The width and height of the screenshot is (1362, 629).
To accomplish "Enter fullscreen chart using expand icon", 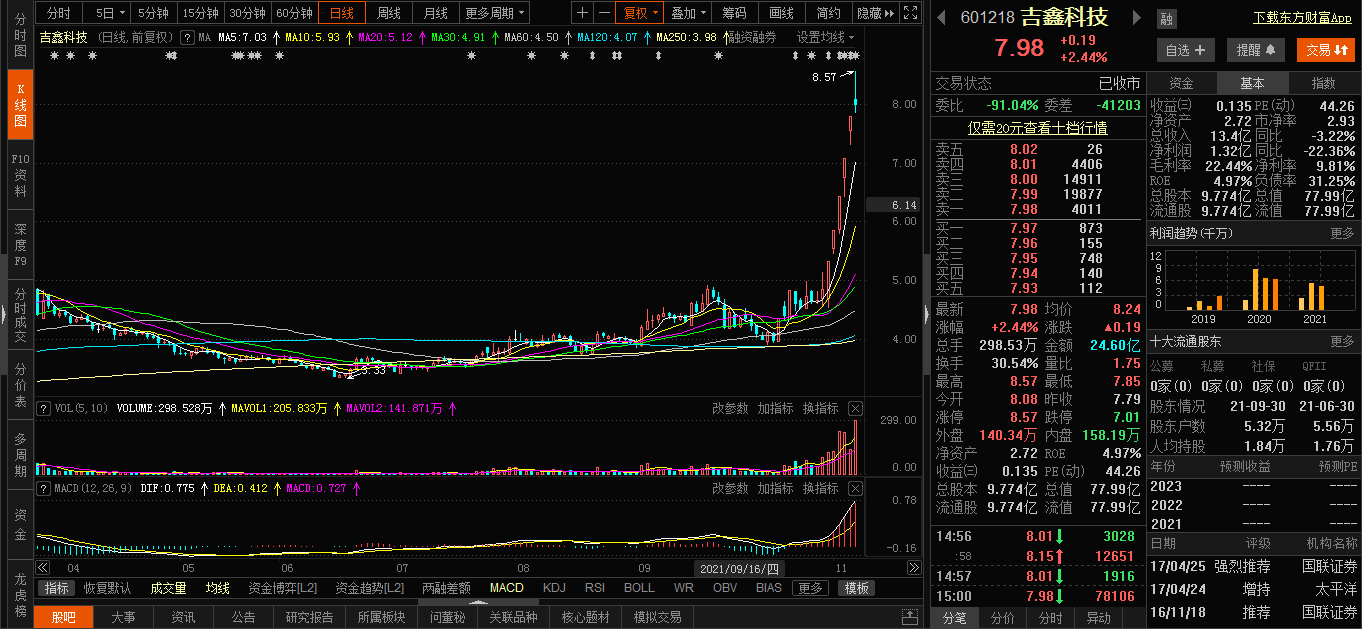I will pos(910,13).
